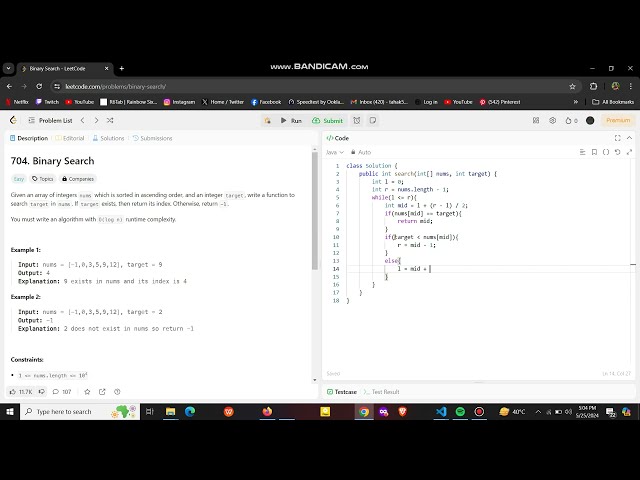Viewport: 640px width, 480px height.
Task: Click the debugger icon beside Run
Action: coord(267,120)
